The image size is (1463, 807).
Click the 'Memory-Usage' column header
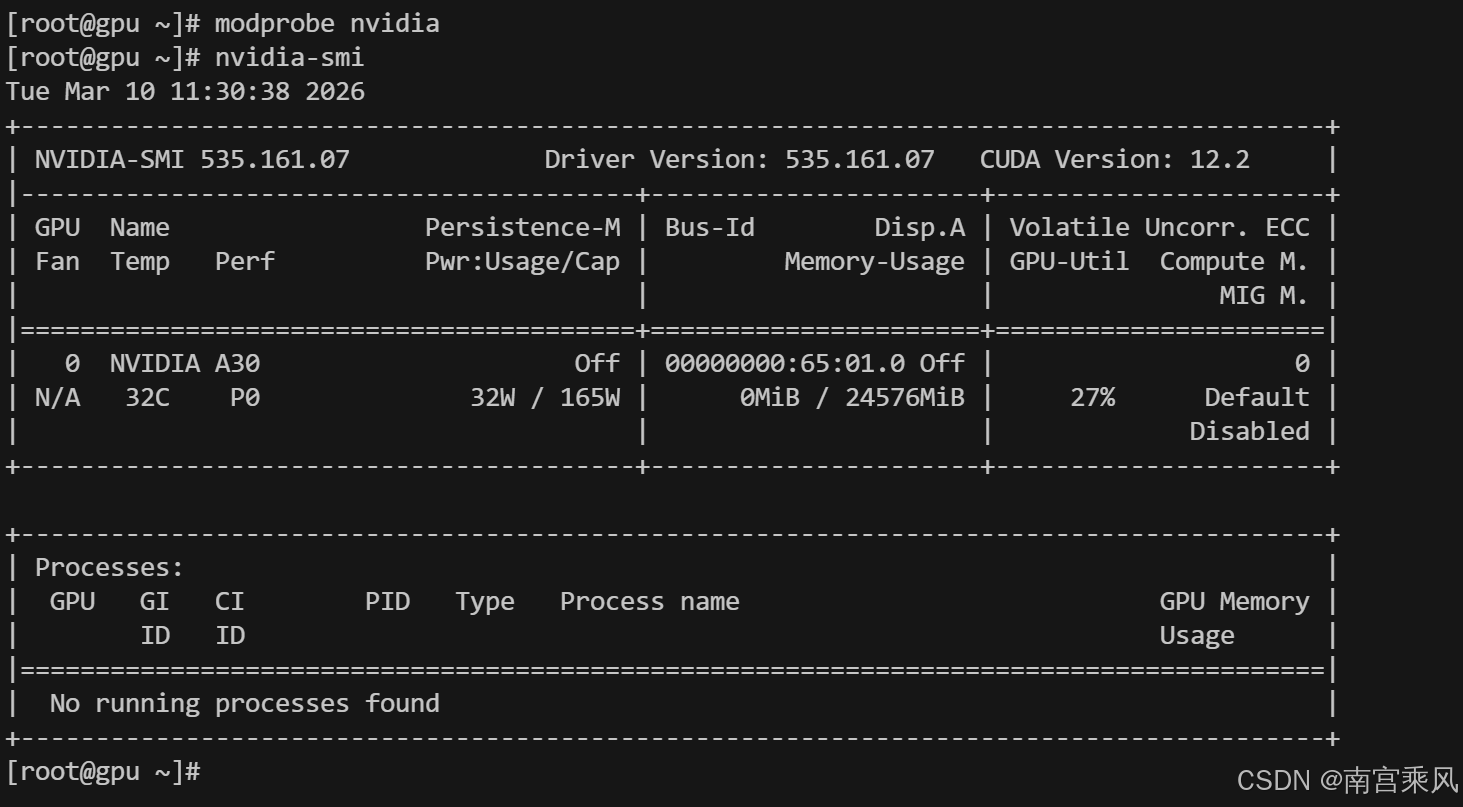pyautogui.click(x=875, y=261)
